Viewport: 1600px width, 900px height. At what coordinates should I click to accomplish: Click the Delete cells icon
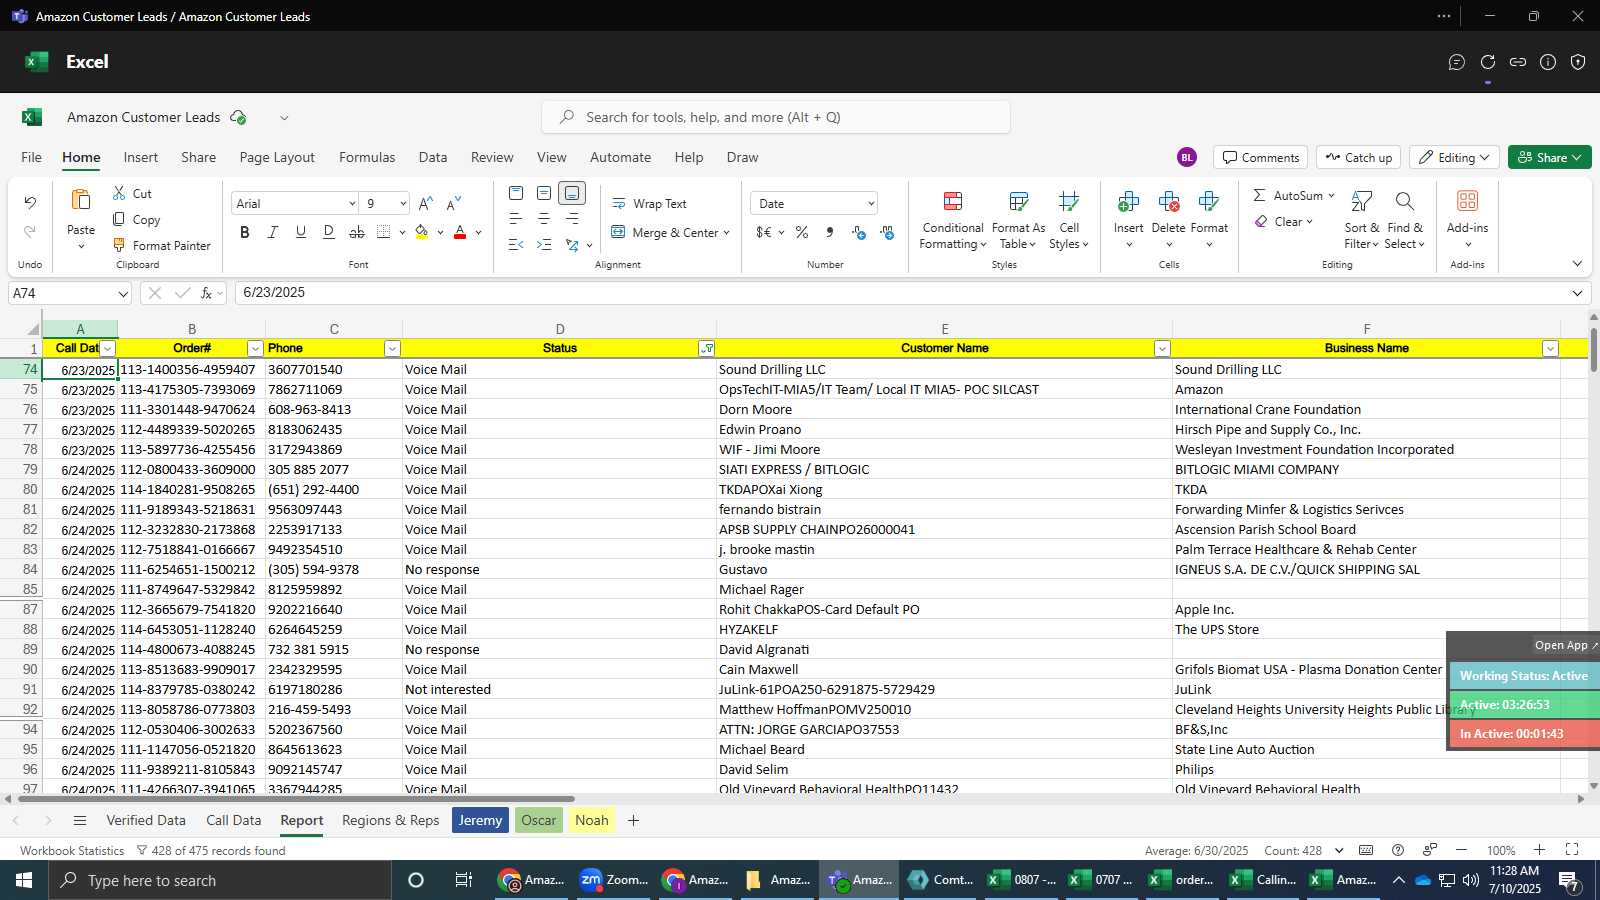(x=1168, y=202)
